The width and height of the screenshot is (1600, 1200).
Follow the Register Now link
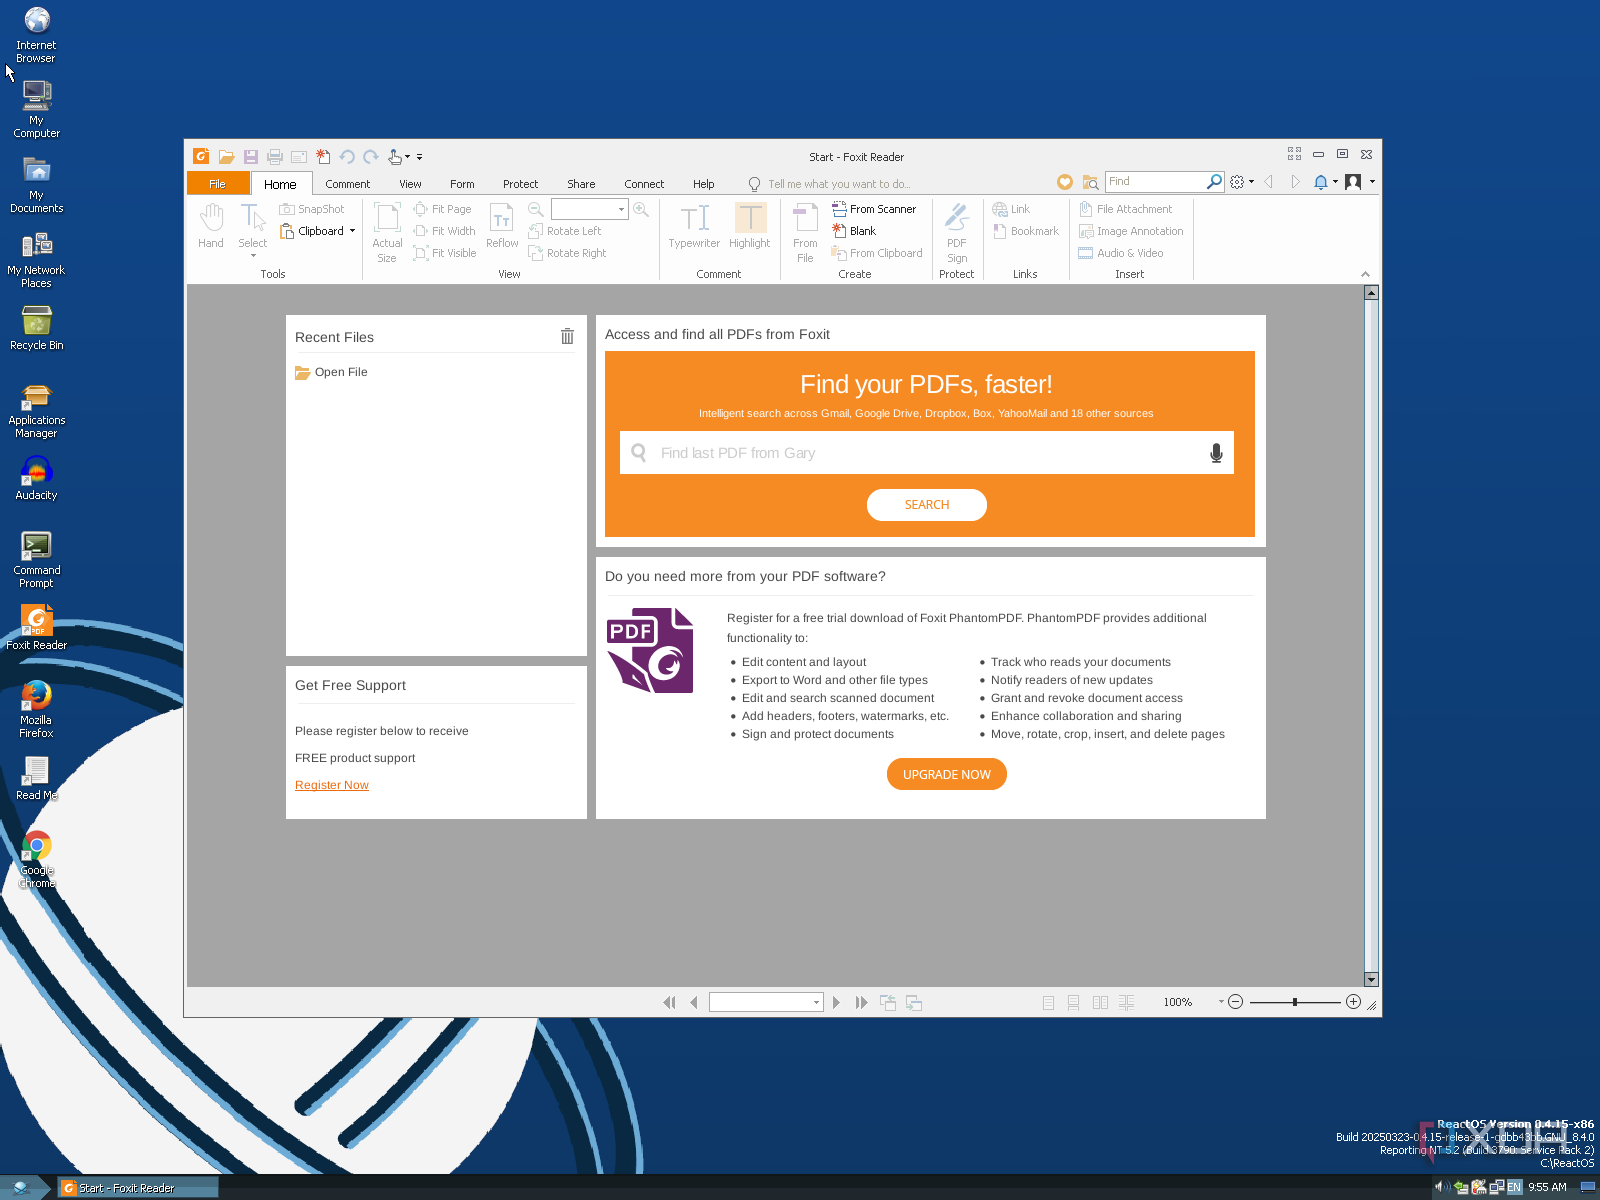click(332, 785)
